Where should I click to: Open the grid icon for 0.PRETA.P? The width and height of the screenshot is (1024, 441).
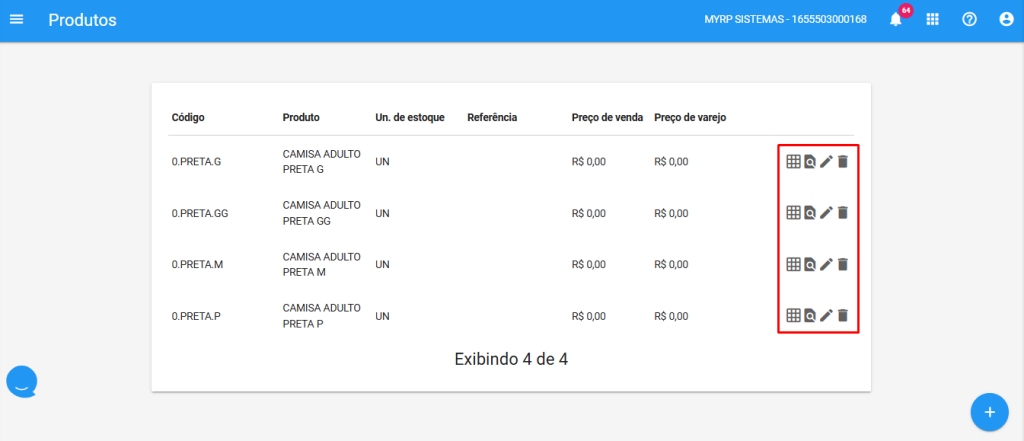[x=793, y=315]
